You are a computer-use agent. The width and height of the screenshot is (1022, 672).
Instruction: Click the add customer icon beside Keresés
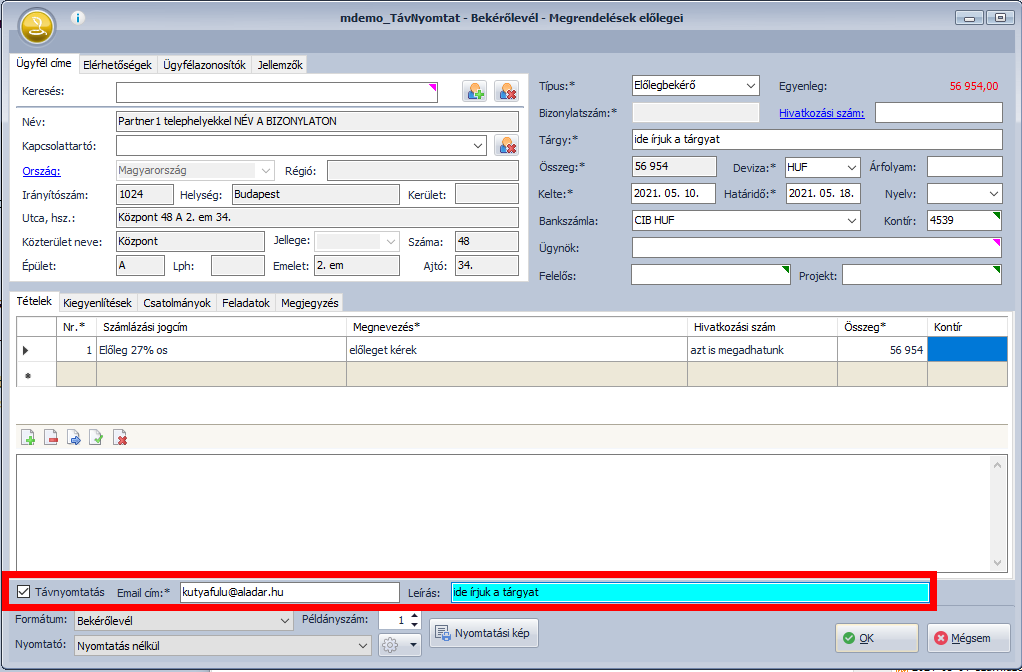pyautogui.click(x=474, y=91)
